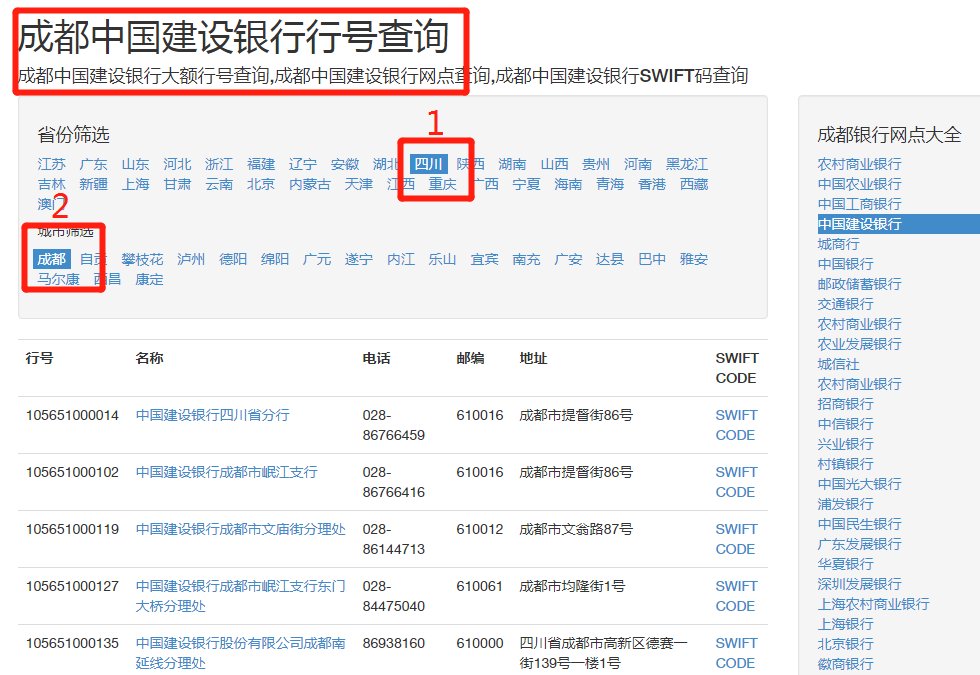Select the 内蒙古 province link
This screenshot has width=980, height=675.
coord(309,184)
